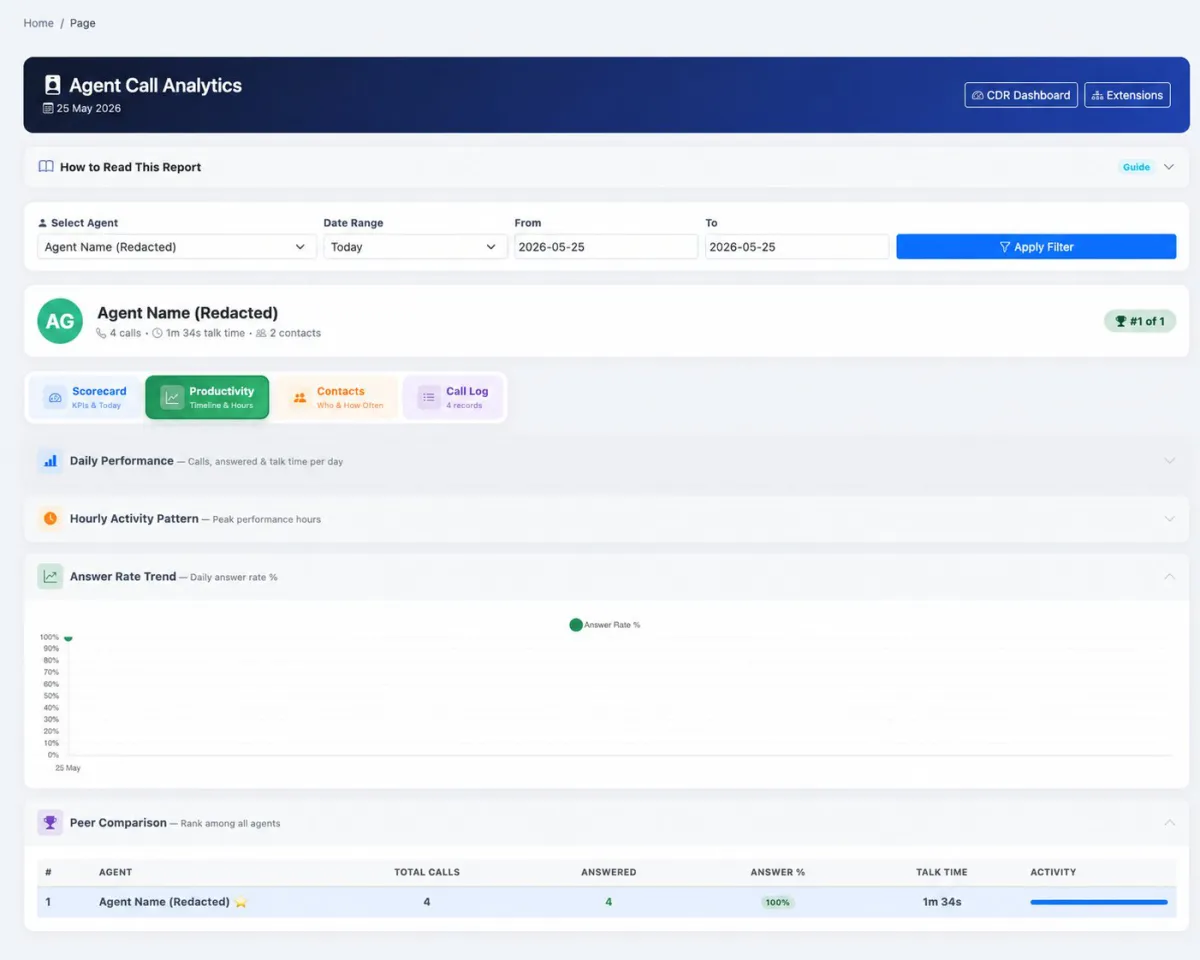1200x960 pixels.
Task: Click the To date field
Action: (797, 247)
